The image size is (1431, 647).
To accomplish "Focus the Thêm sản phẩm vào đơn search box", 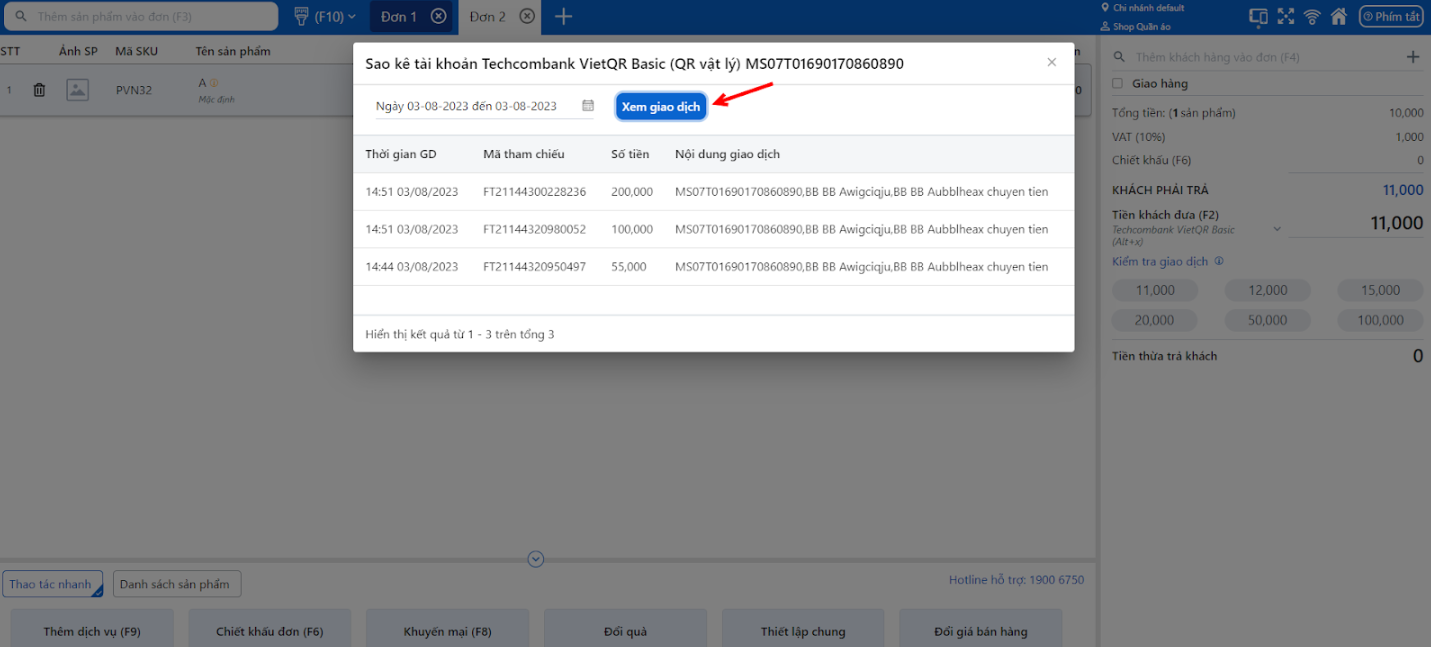I will (140, 16).
